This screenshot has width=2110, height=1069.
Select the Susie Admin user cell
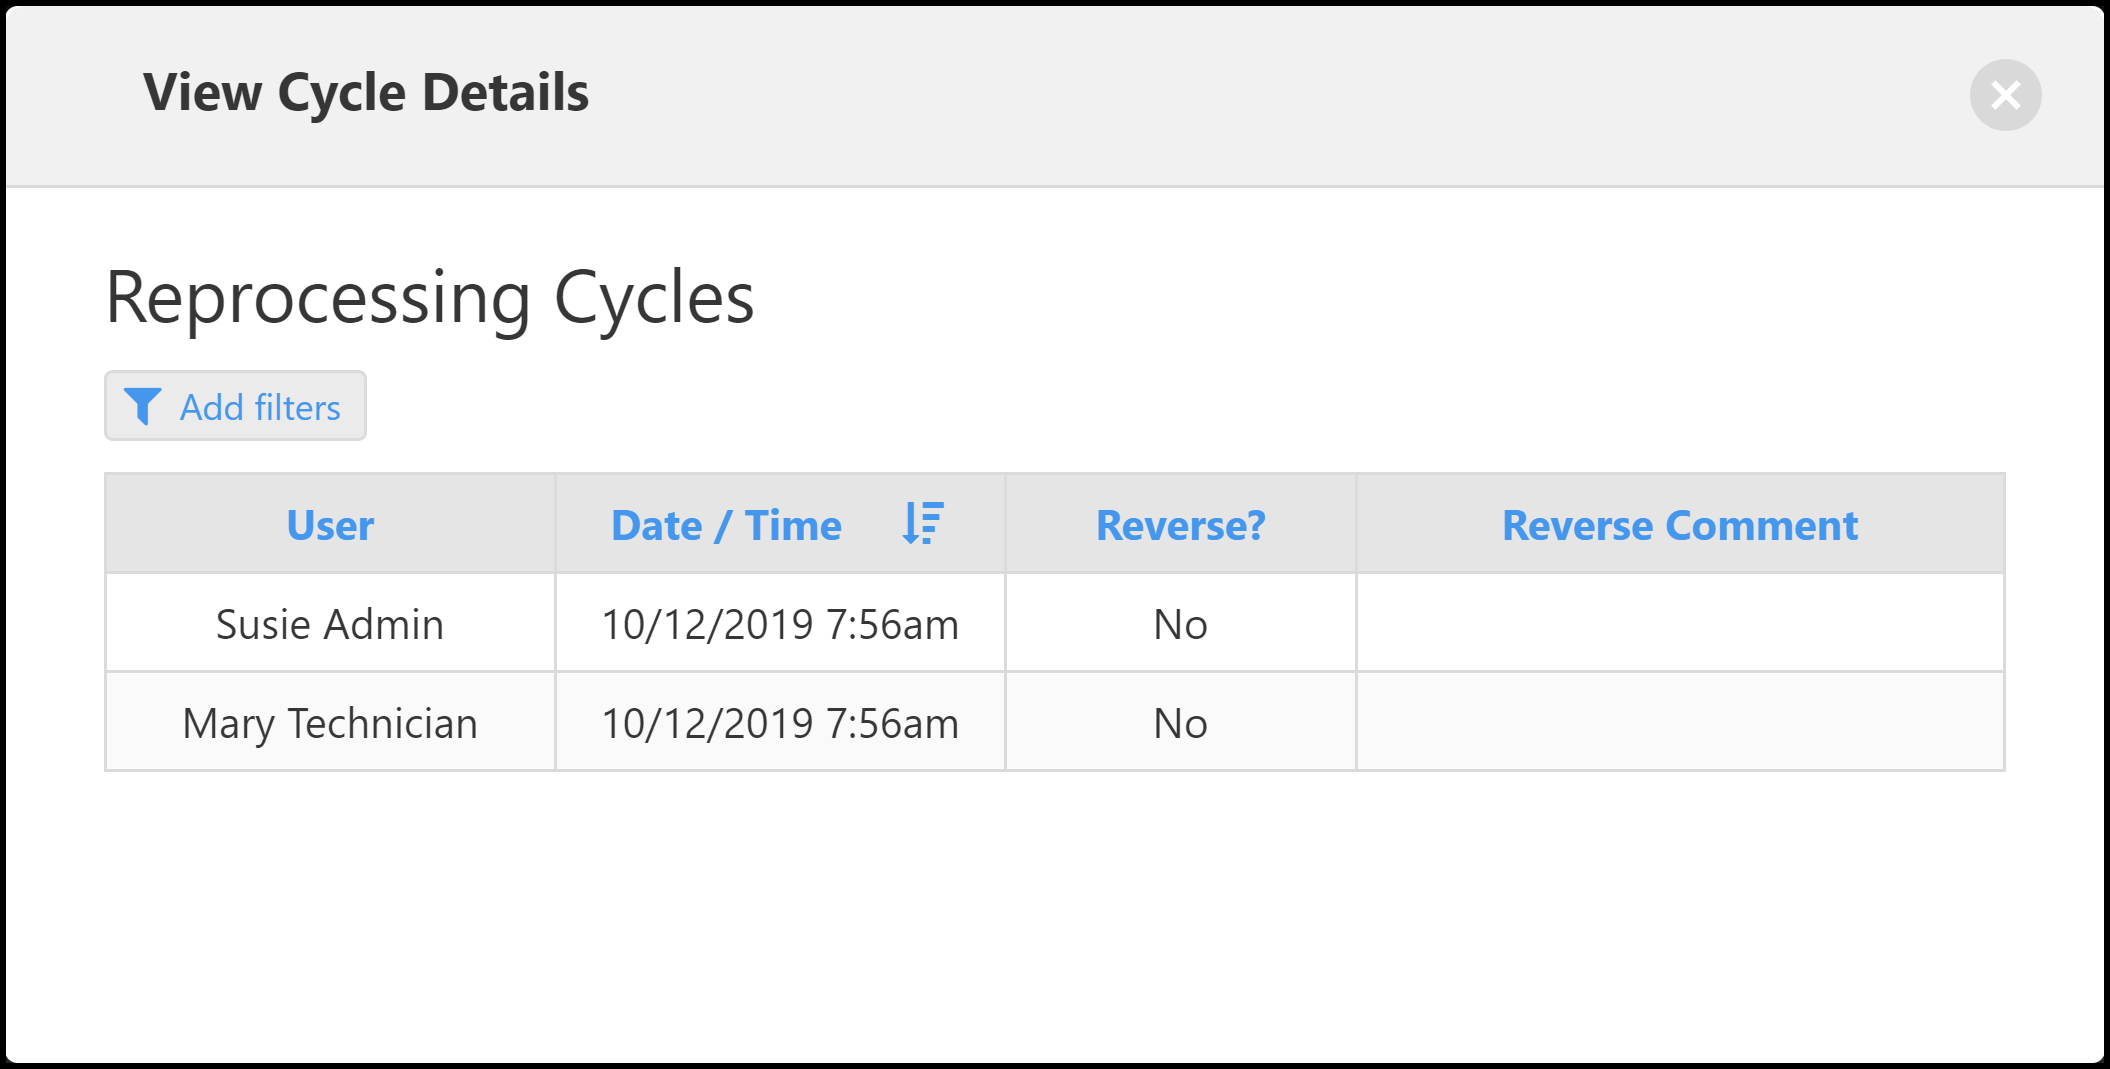point(330,624)
